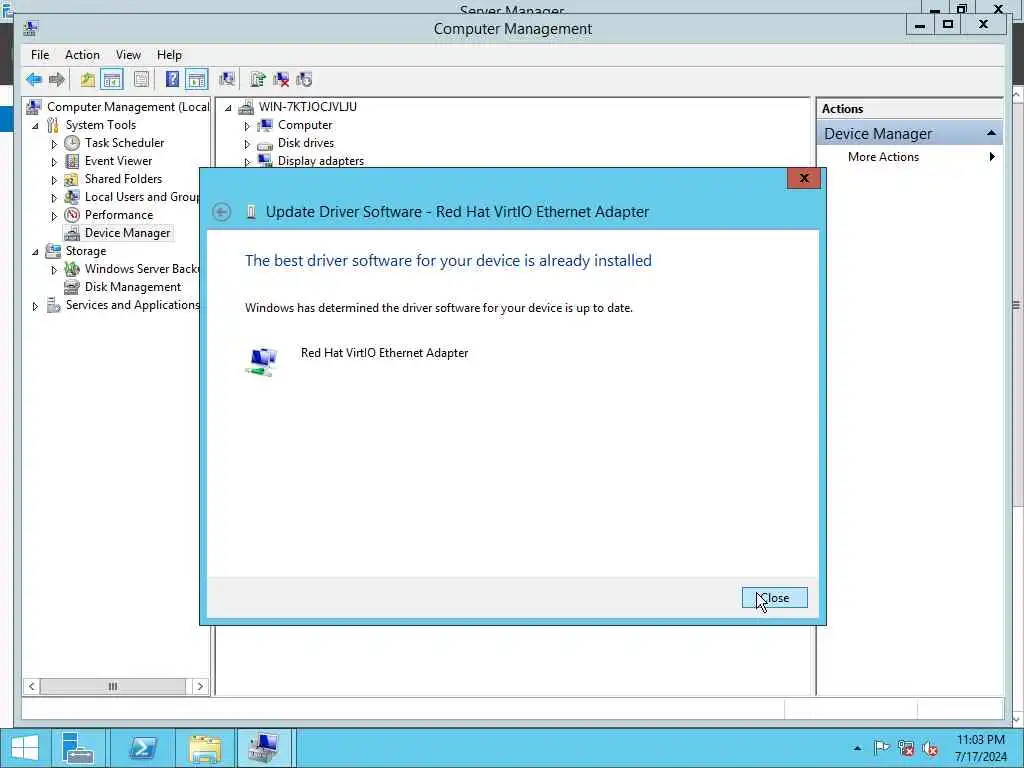Open the Action menu
The width and height of the screenshot is (1024, 768).
pos(82,55)
